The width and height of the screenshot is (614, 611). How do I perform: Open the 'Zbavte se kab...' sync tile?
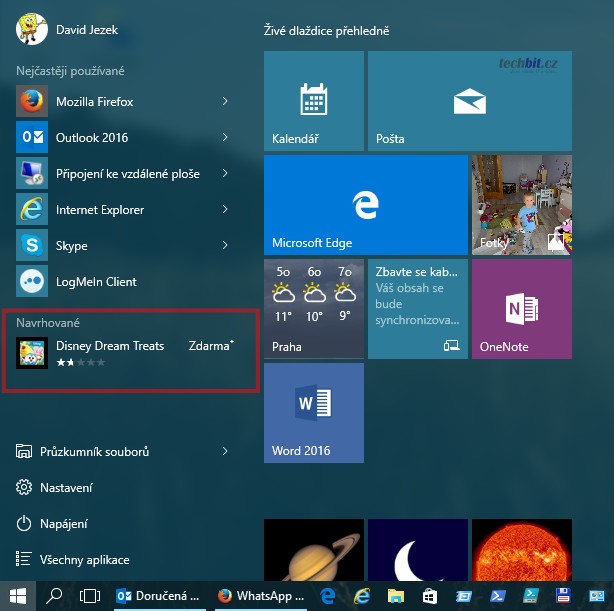418,309
